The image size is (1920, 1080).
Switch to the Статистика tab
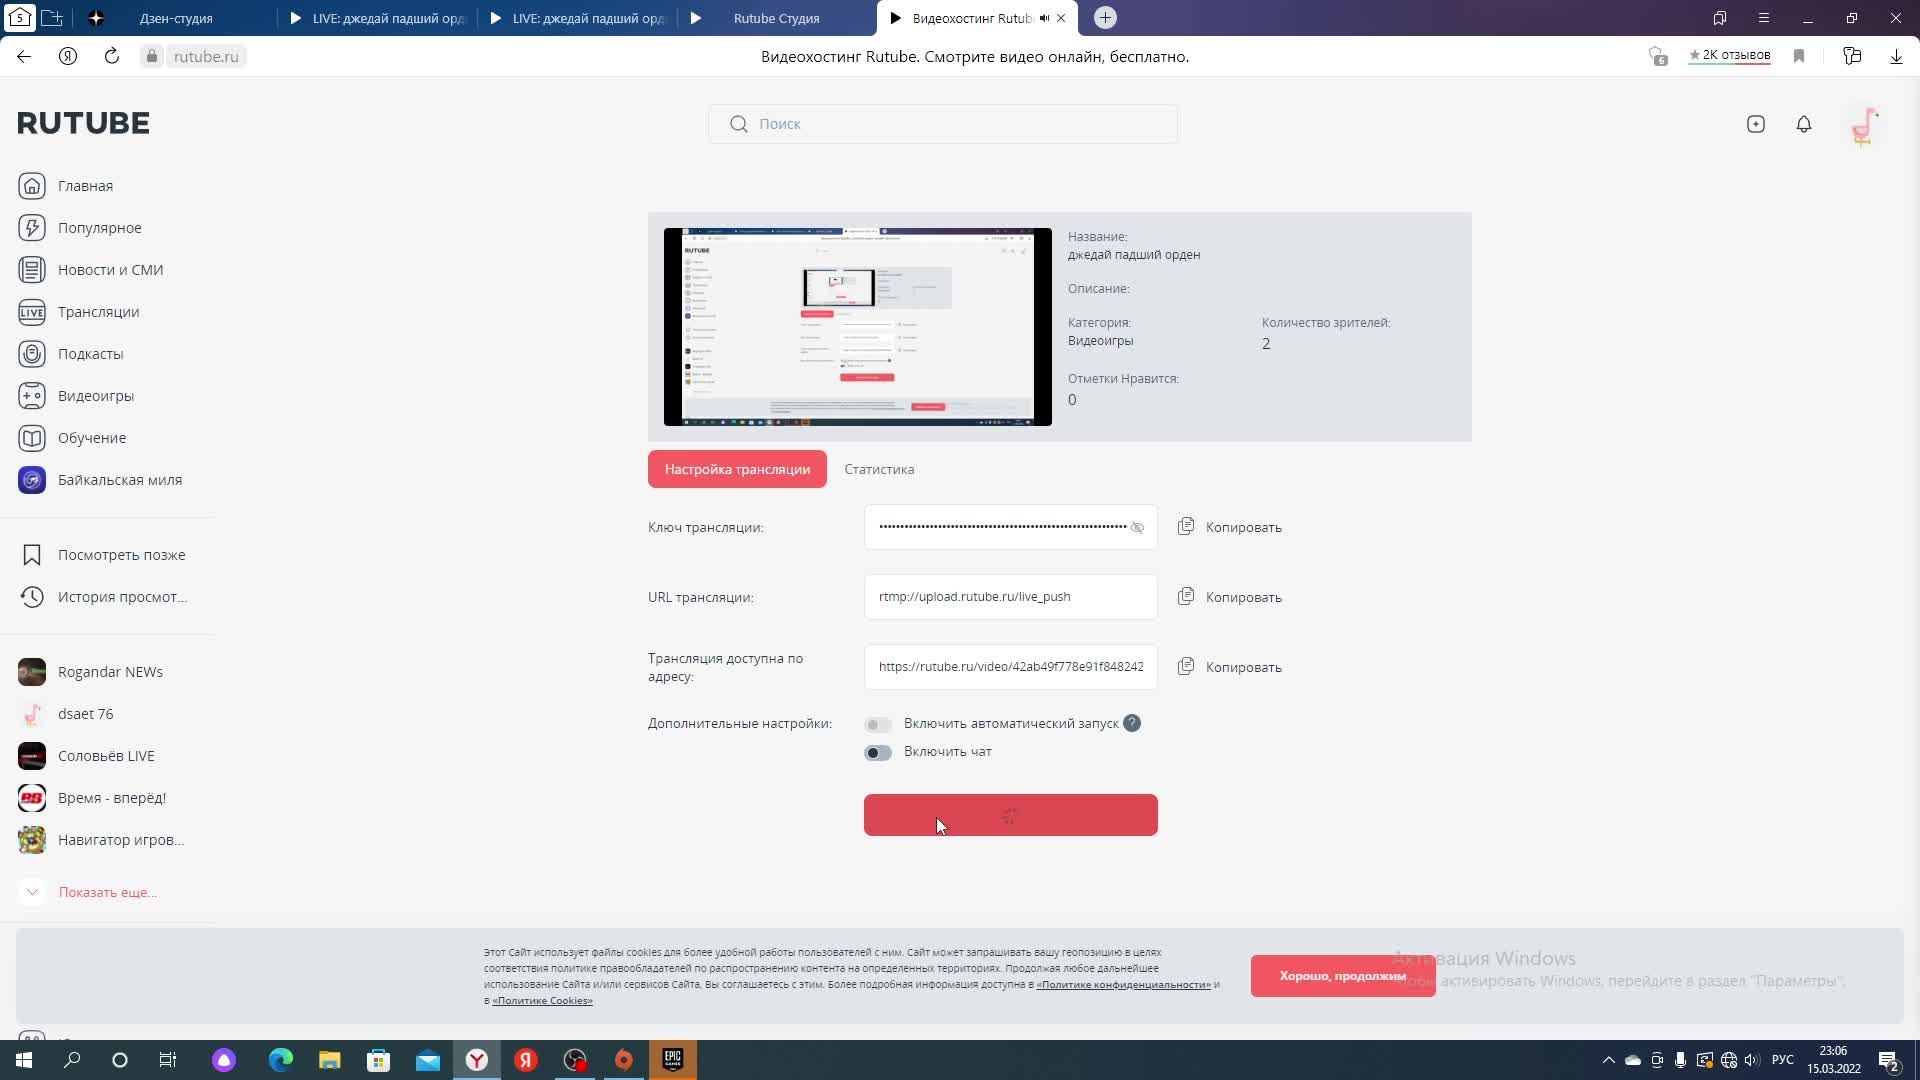879,469
